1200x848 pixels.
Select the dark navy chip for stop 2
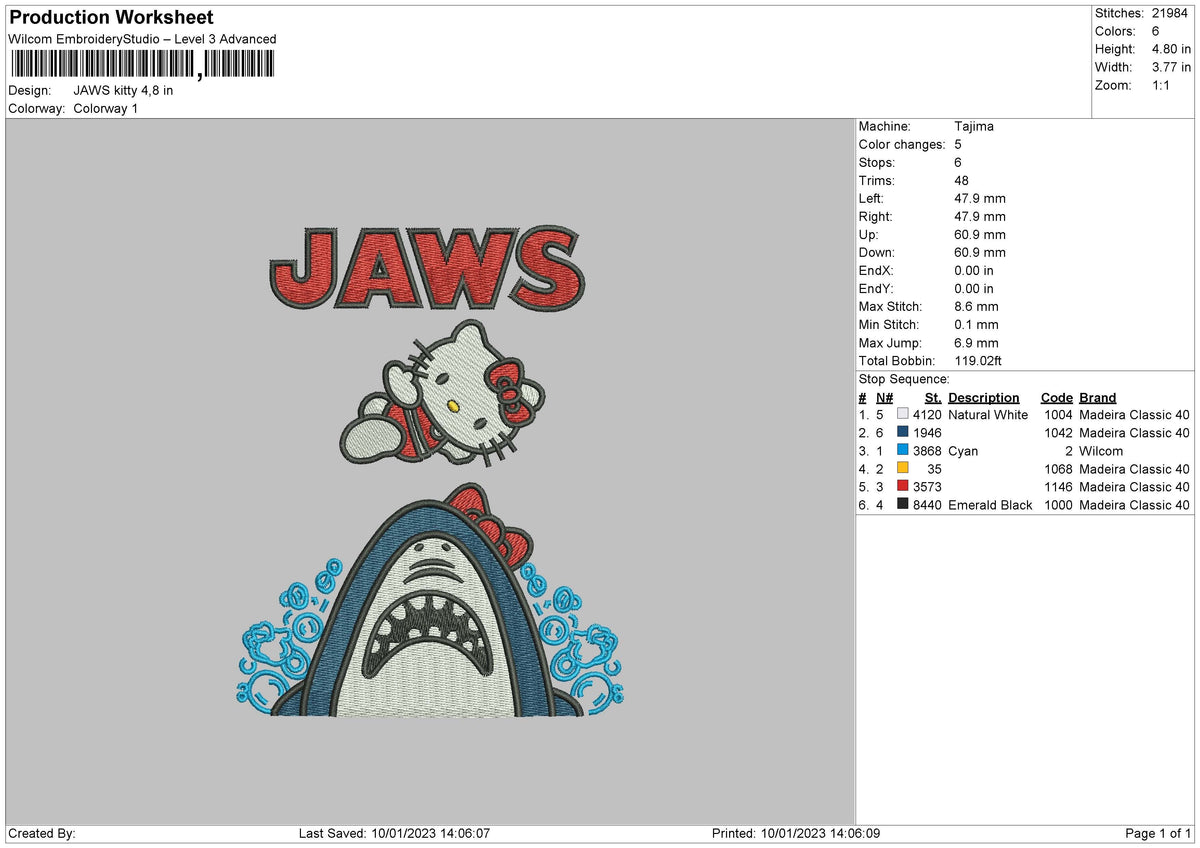point(902,433)
